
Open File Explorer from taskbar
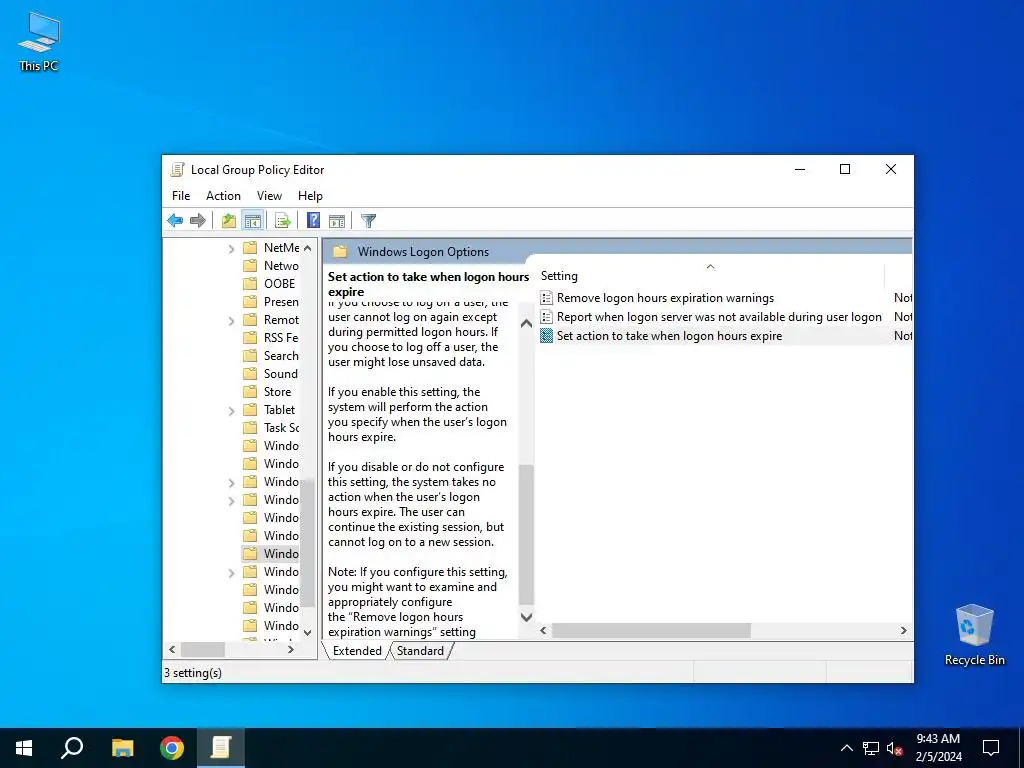[122, 748]
